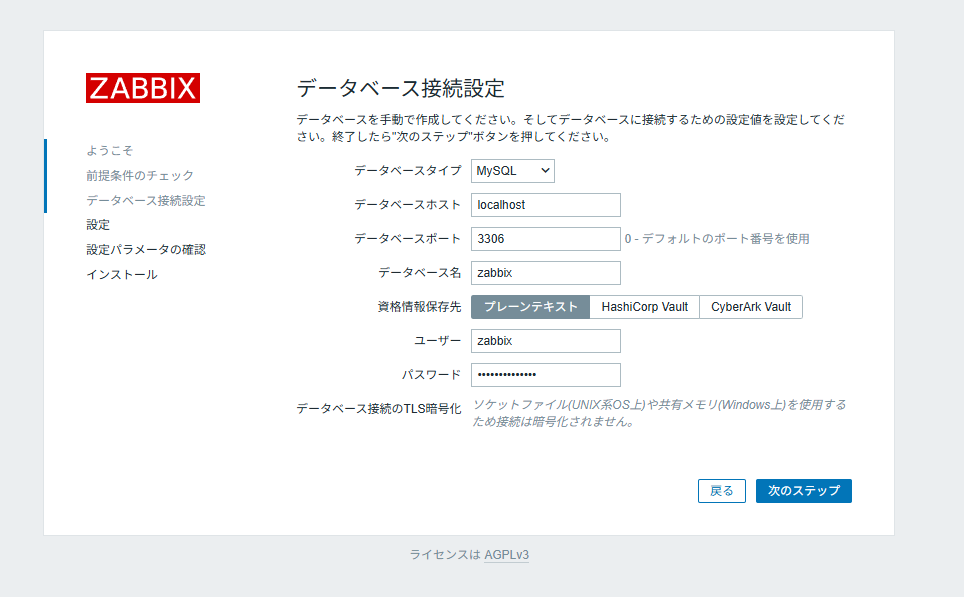Viewport: 964px width, 597px height.
Task: Focus the パスワード input field
Action: (545, 374)
